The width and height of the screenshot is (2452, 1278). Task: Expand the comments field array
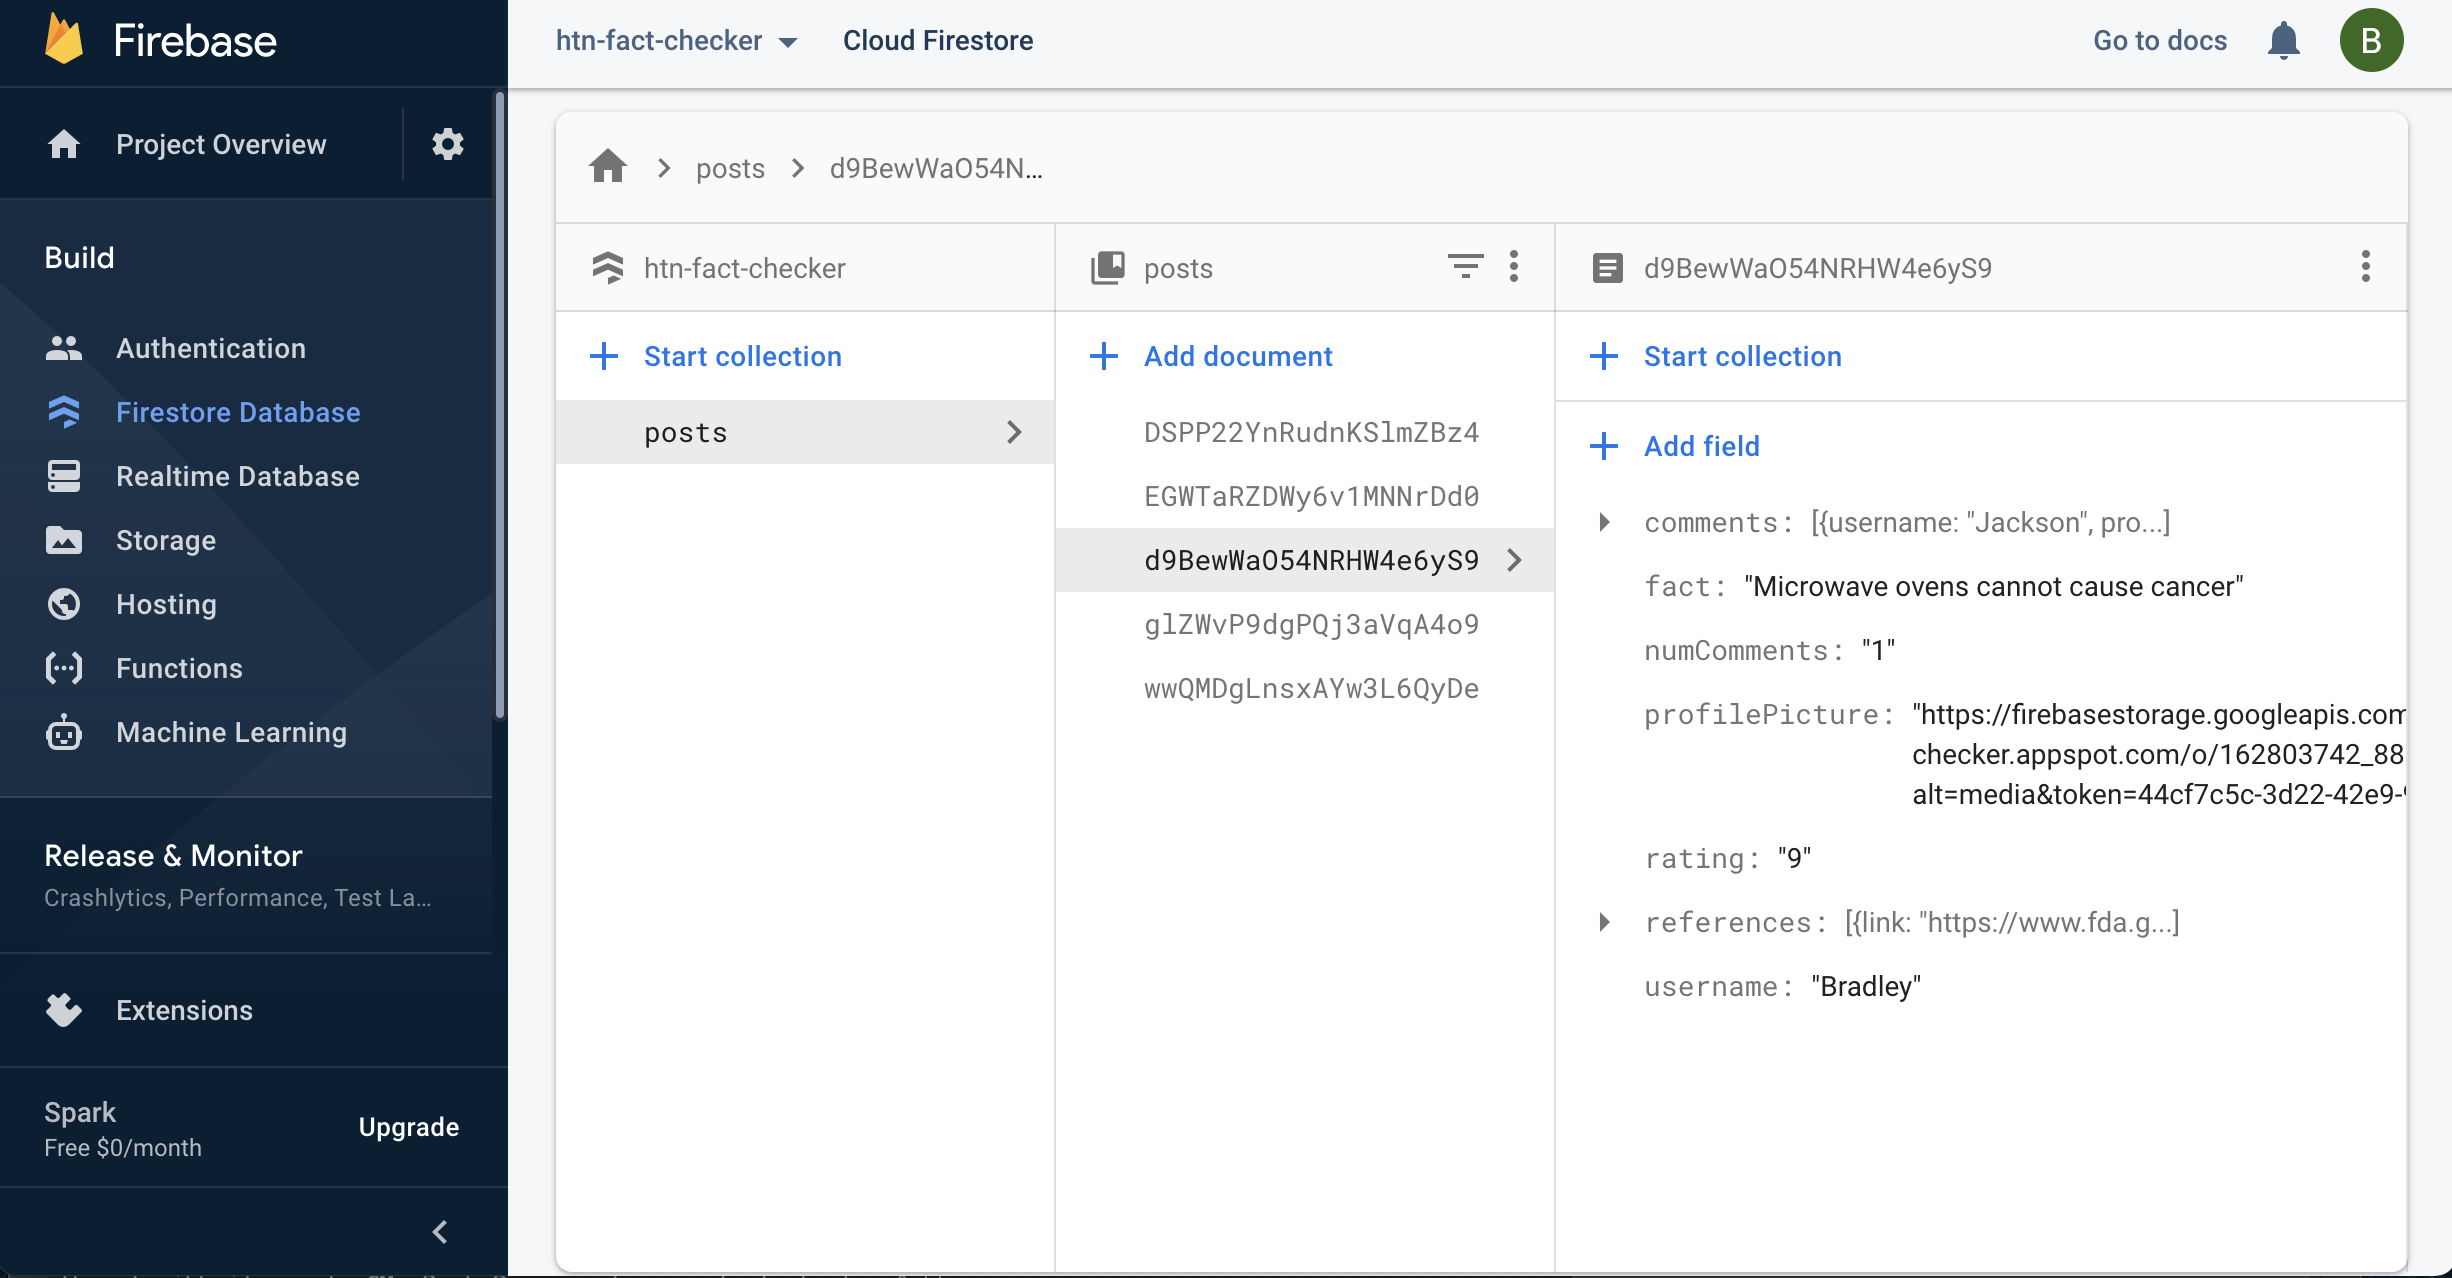(1604, 522)
